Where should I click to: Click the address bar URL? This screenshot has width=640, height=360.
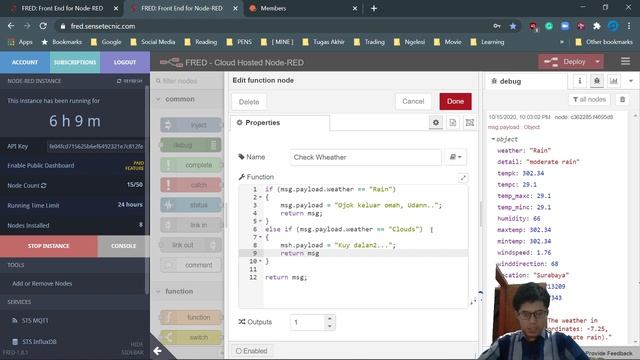(x=102, y=26)
